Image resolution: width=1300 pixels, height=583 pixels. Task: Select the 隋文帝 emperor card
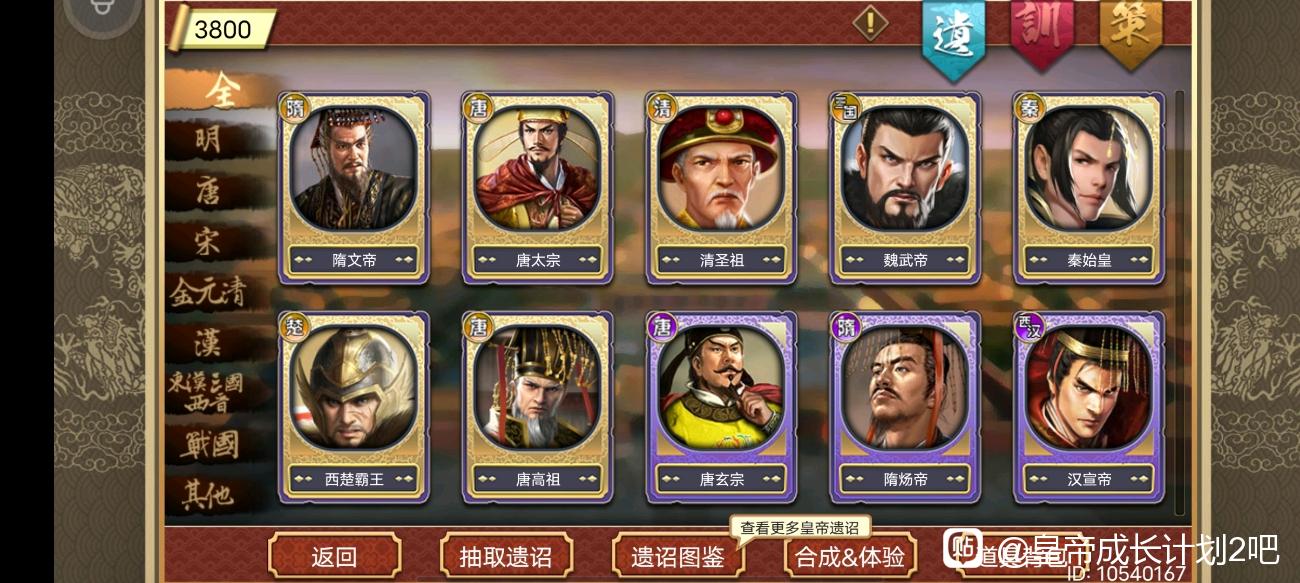tap(354, 188)
